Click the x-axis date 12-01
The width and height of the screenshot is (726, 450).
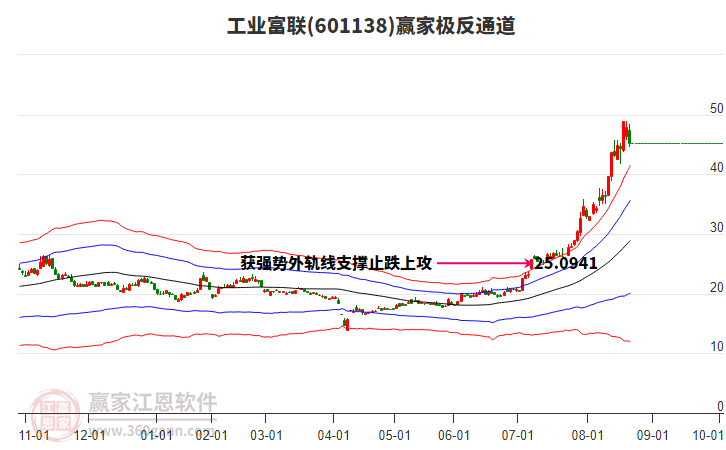[x=89, y=436]
